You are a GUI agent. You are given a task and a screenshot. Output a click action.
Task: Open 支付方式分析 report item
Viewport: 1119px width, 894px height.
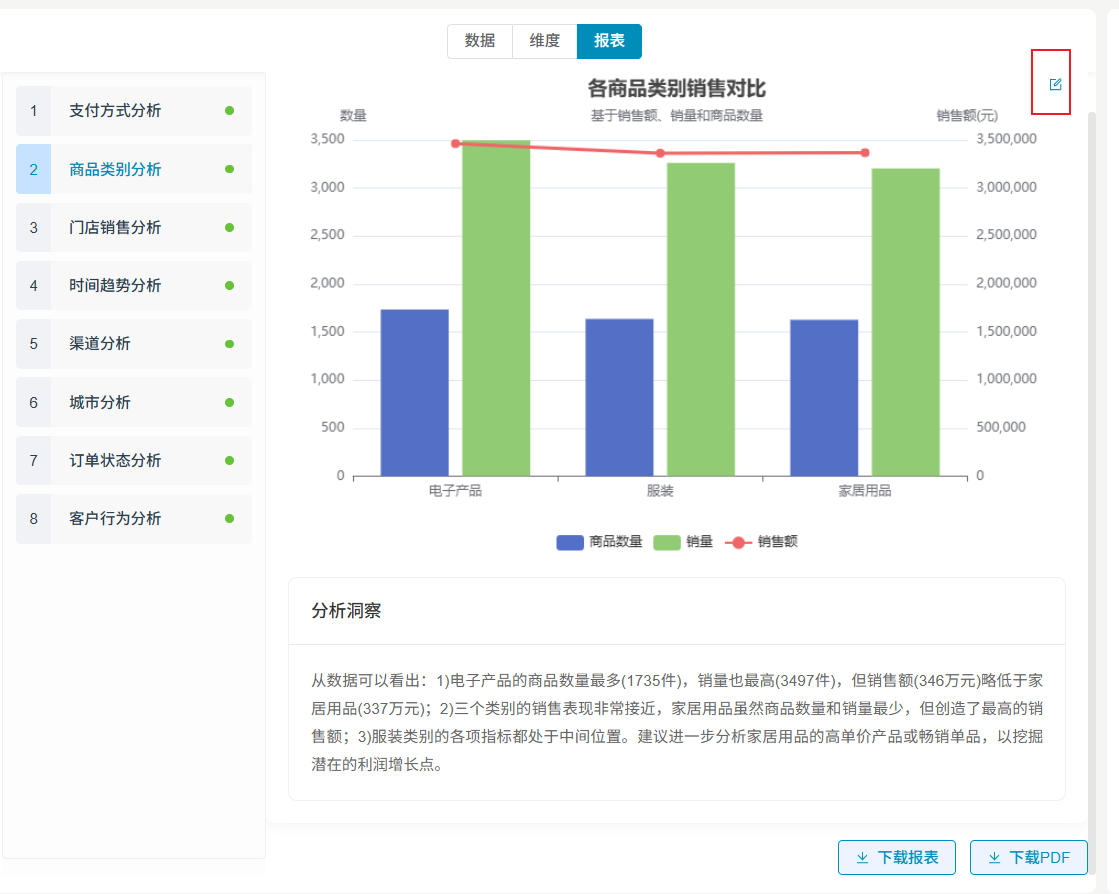pos(134,111)
